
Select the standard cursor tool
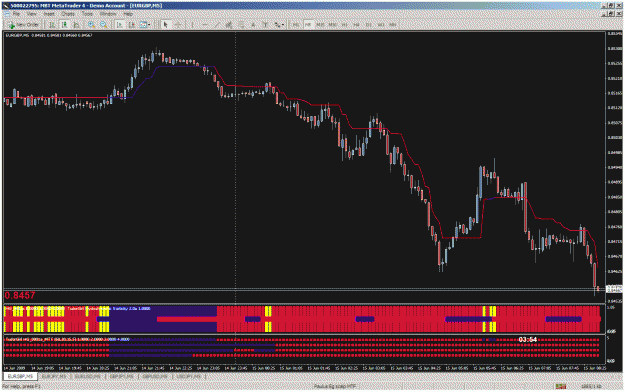point(165,25)
